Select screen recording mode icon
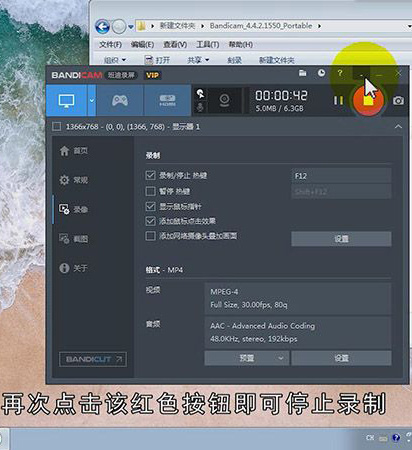 tap(66, 100)
